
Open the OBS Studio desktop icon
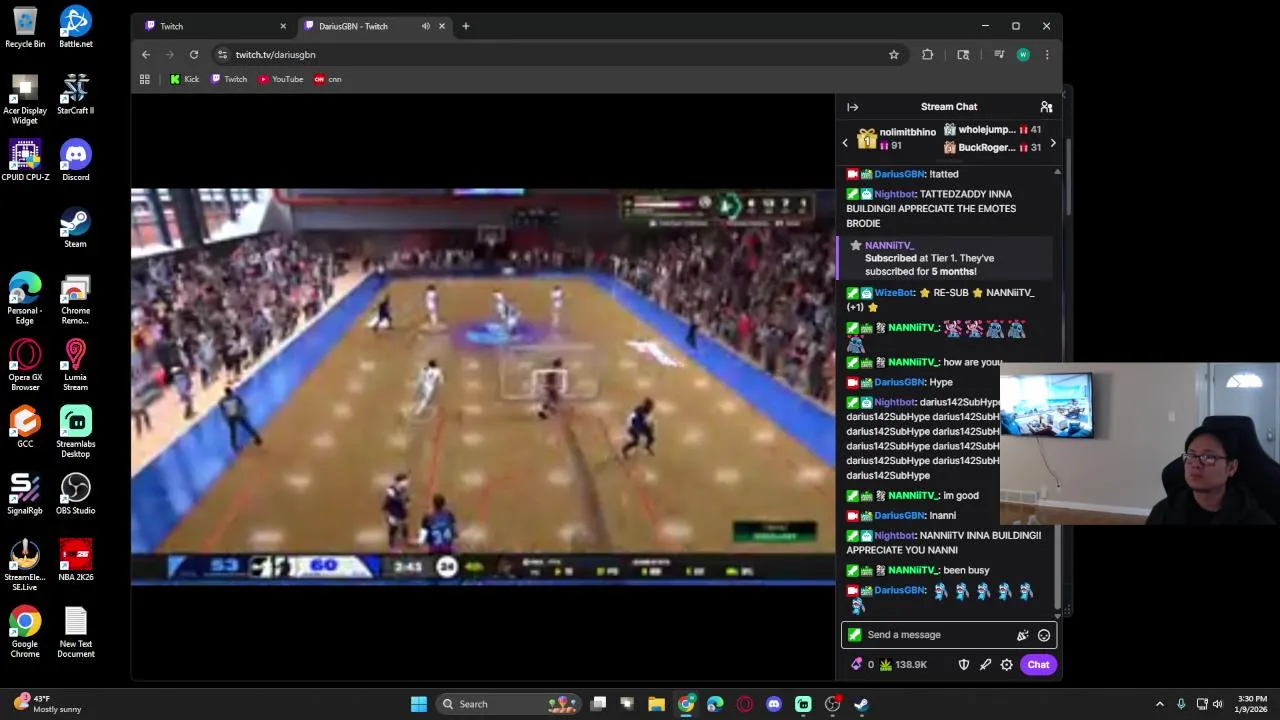[75, 494]
